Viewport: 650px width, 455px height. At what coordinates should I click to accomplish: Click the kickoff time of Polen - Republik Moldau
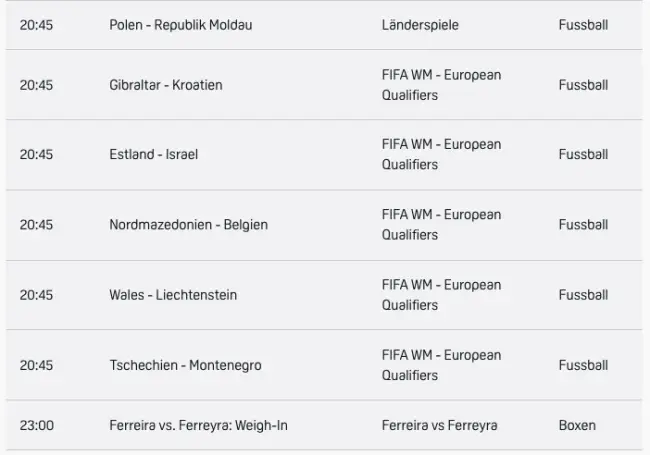point(36,25)
